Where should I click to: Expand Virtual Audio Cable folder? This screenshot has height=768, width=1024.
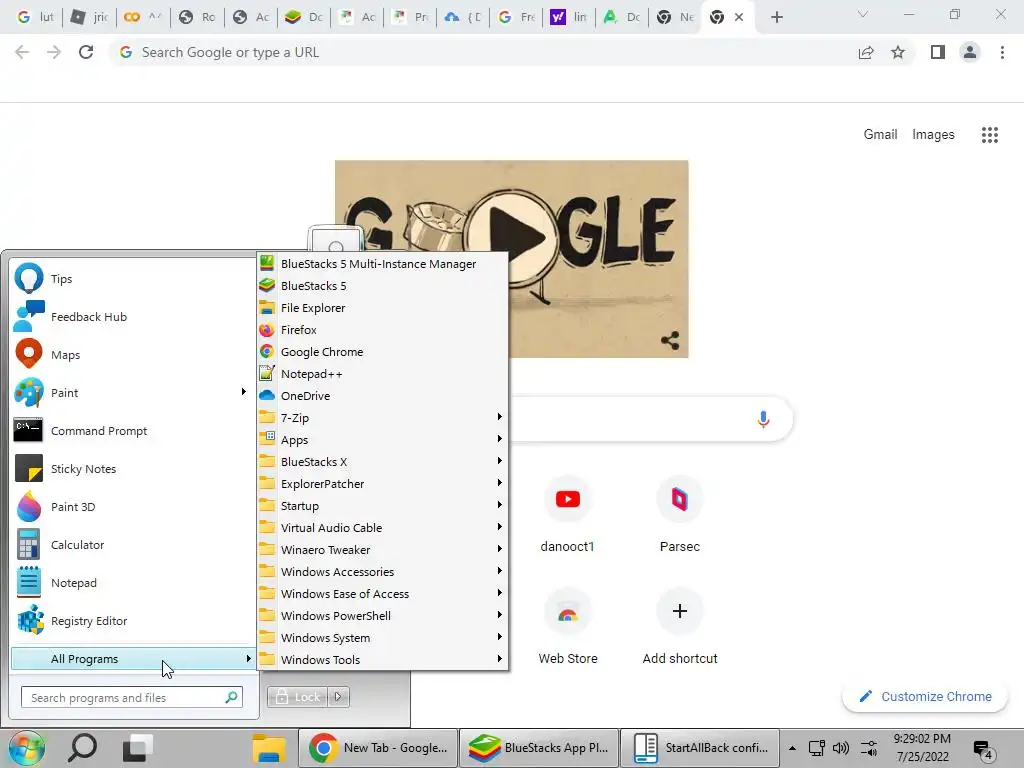[x=383, y=528]
